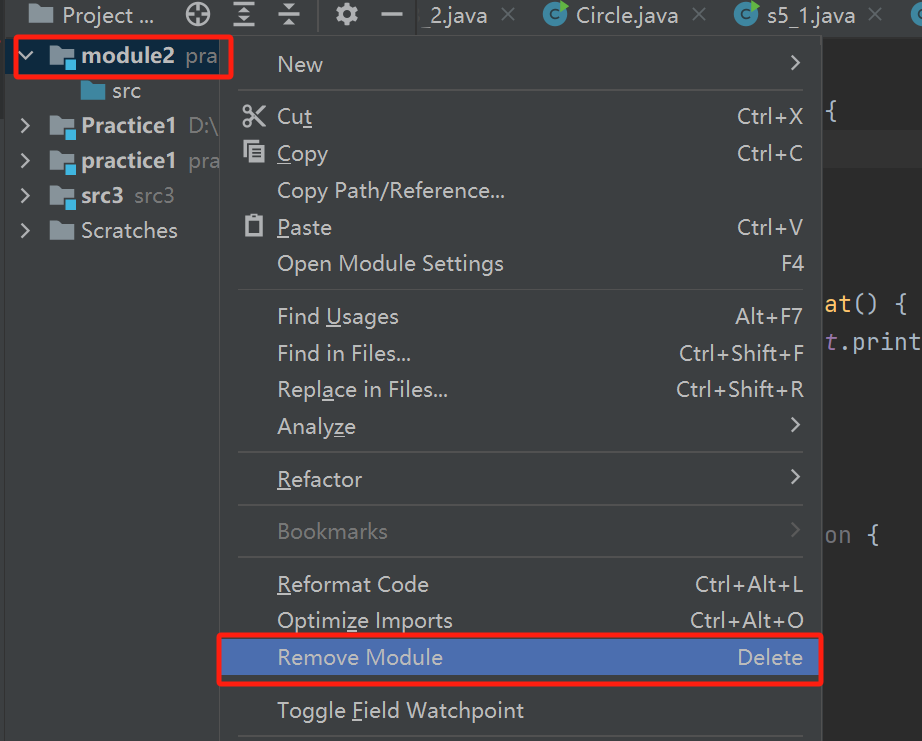Click the Collapse All icon
922x741 pixels.
(x=286, y=15)
